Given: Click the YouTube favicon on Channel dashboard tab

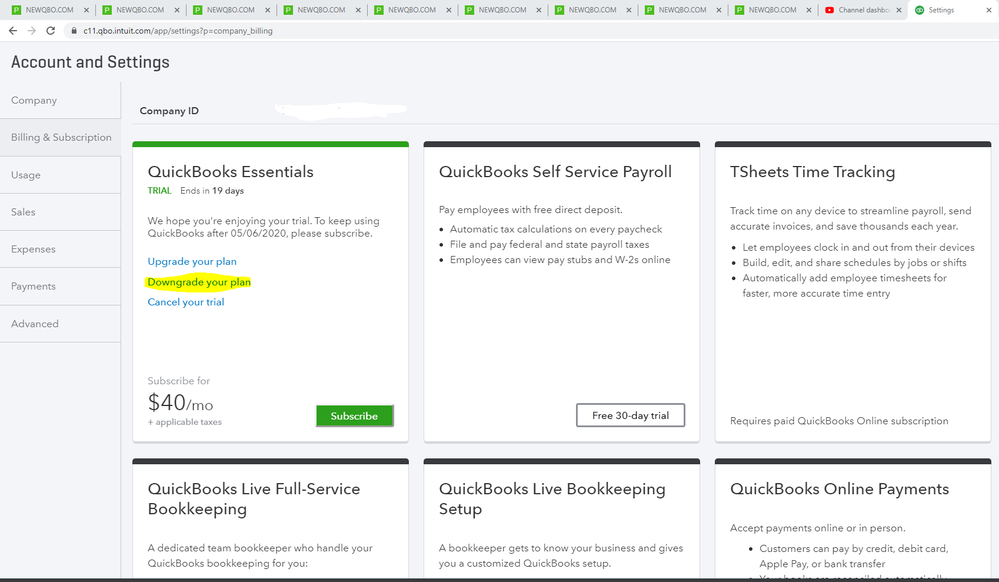Looking at the screenshot, I should pos(829,10).
